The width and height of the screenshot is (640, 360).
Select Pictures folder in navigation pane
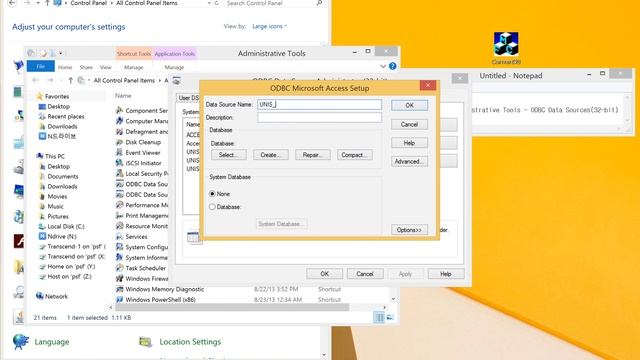click(x=58, y=216)
